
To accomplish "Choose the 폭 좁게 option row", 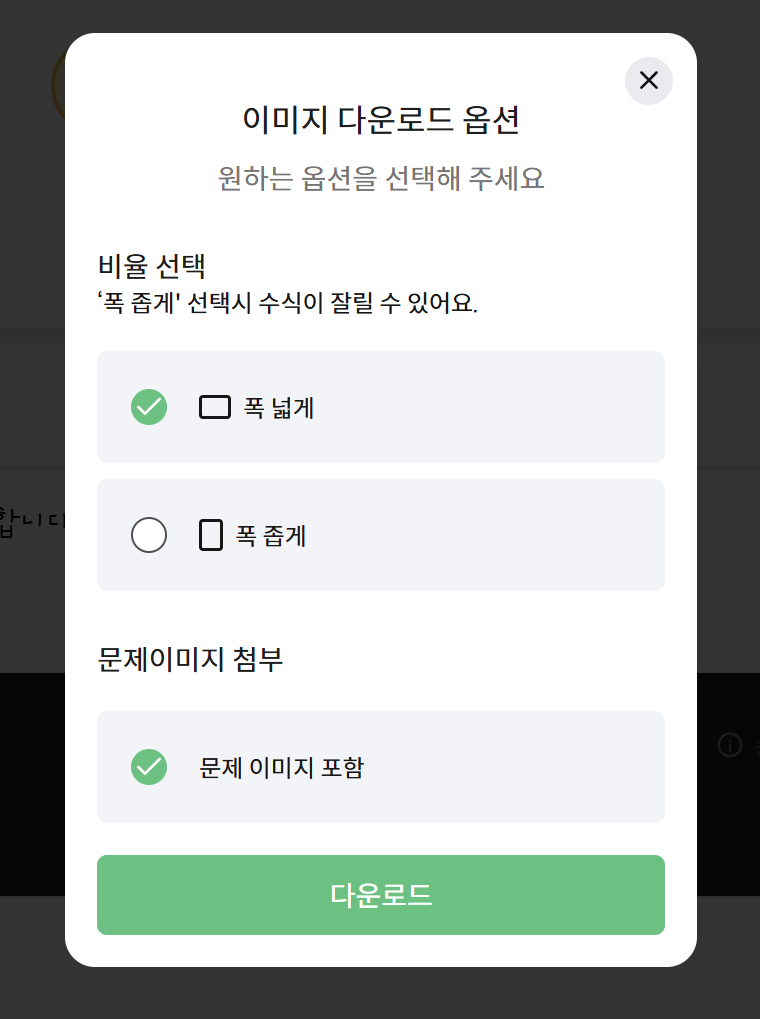I will click(381, 535).
